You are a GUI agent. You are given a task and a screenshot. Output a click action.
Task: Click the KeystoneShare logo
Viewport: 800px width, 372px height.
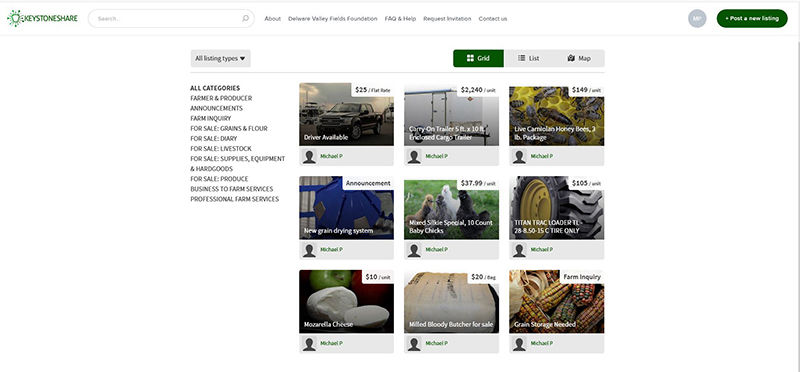click(x=42, y=18)
